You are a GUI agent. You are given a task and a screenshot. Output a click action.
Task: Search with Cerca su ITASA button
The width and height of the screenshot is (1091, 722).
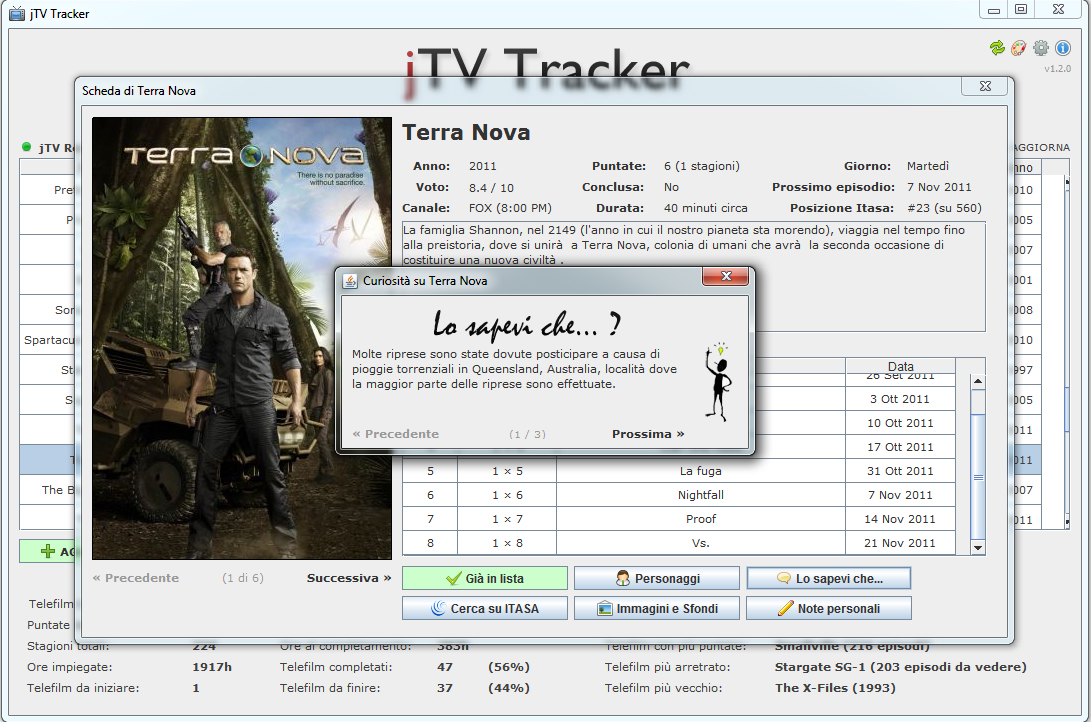tap(485, 608)
